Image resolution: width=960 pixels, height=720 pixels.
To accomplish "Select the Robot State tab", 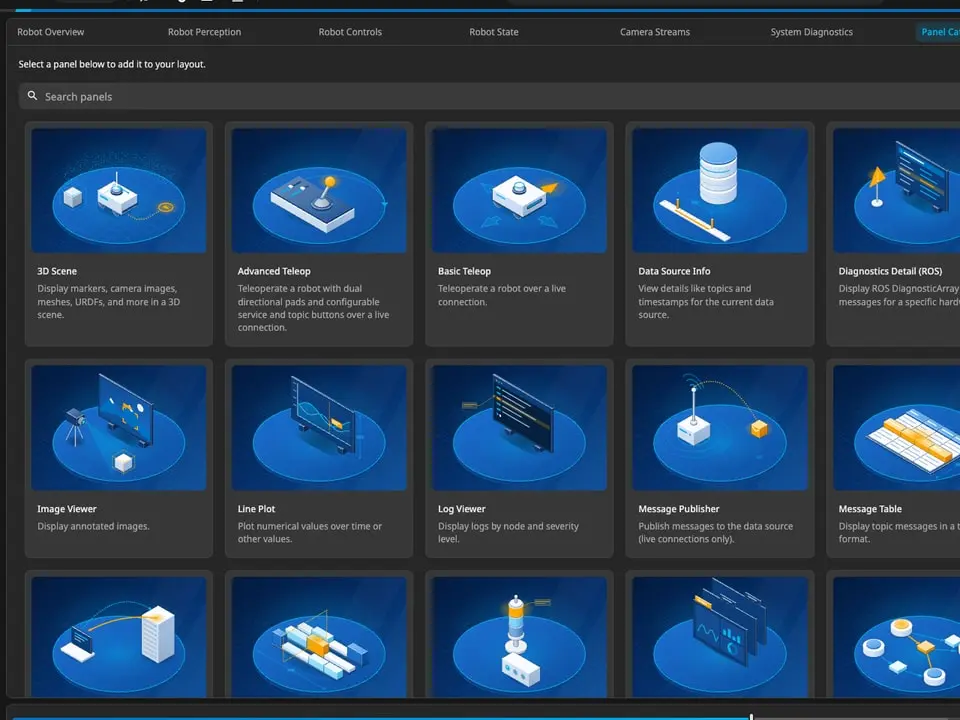I will point(494,32).
